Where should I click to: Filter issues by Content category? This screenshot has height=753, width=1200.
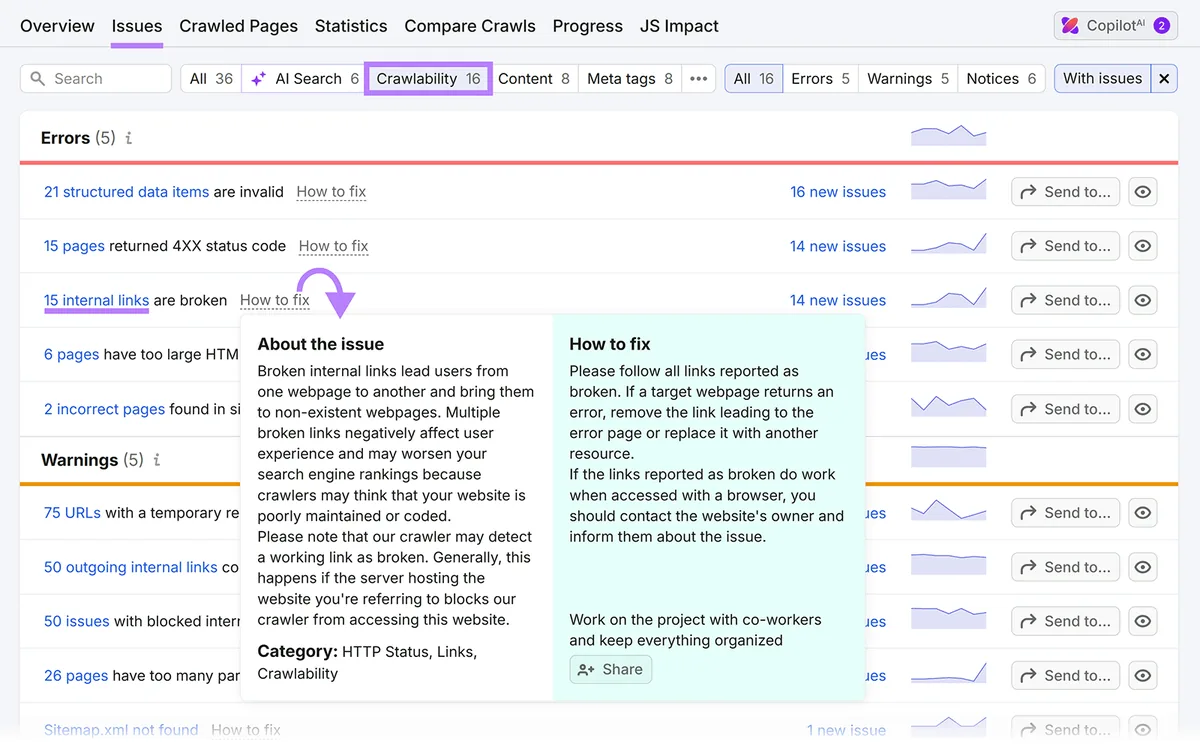534,79
